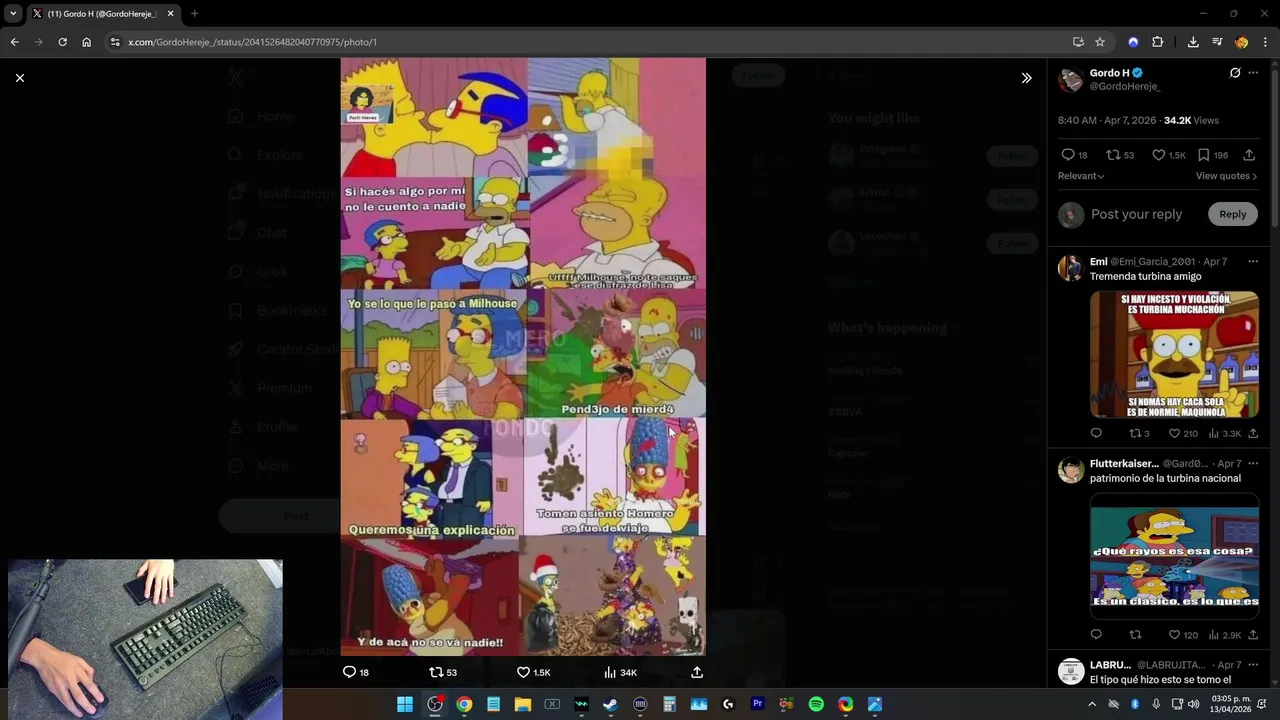View analytics for Eml's comment showing 3.3K
Viewport: 1280px width, 720px height.
click(1214, 433)
